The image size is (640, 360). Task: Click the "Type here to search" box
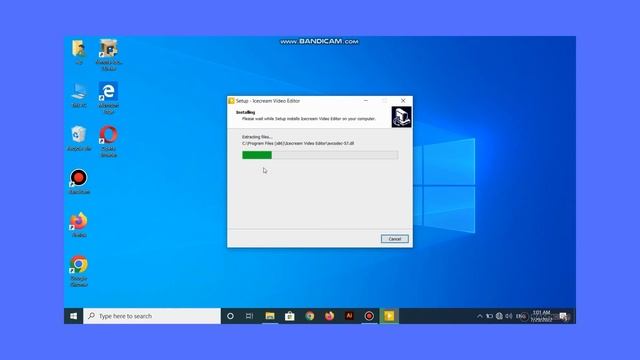(x=152, y=316)
